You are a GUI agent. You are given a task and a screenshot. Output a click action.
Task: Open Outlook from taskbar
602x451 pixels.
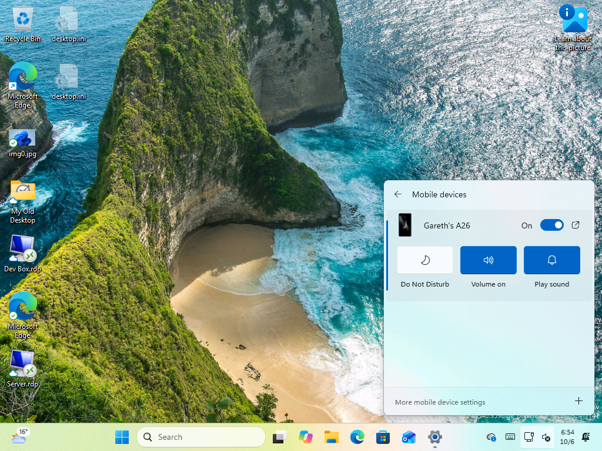[x=408, y=437]
